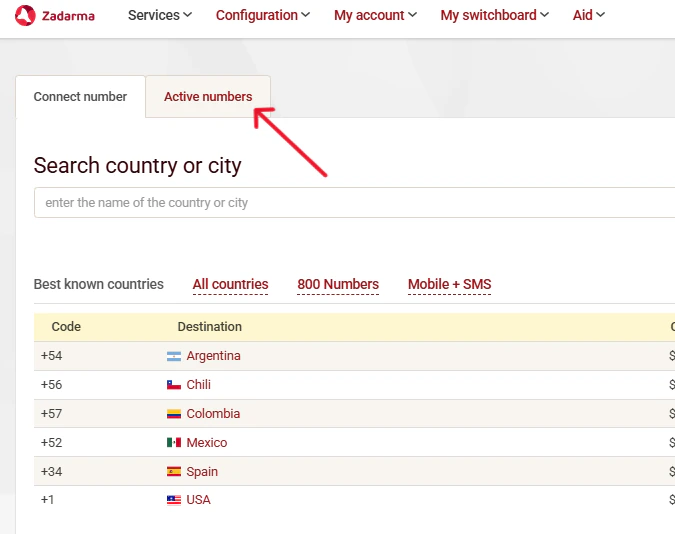Click the Mexico flag icon
Image resolution: width=675 pixels, height=534 pixels.
click(174, 443)
